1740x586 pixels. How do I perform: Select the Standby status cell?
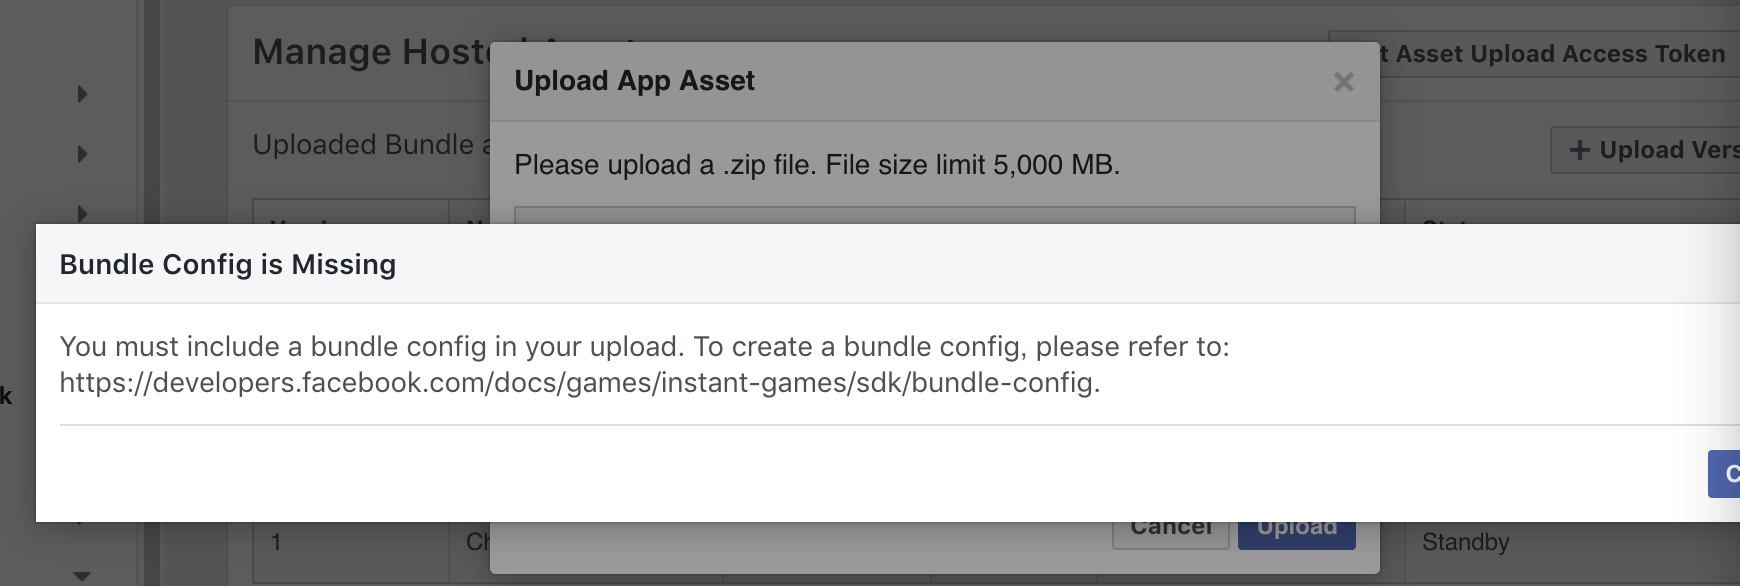1465,543
